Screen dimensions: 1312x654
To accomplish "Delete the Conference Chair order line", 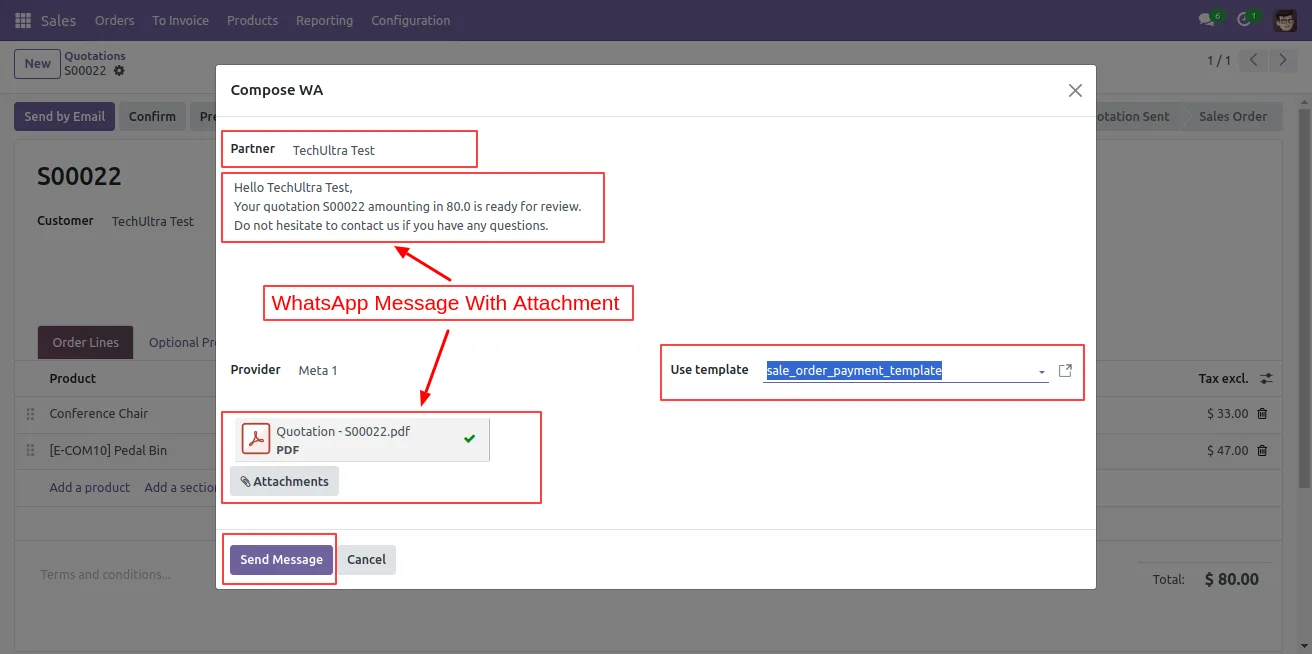I will pos(1262,413).
